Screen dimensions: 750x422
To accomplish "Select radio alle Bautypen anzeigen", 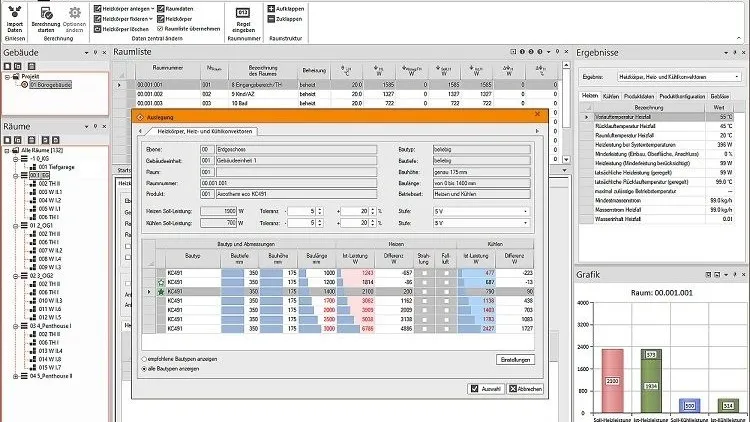I will coord(144,369).
